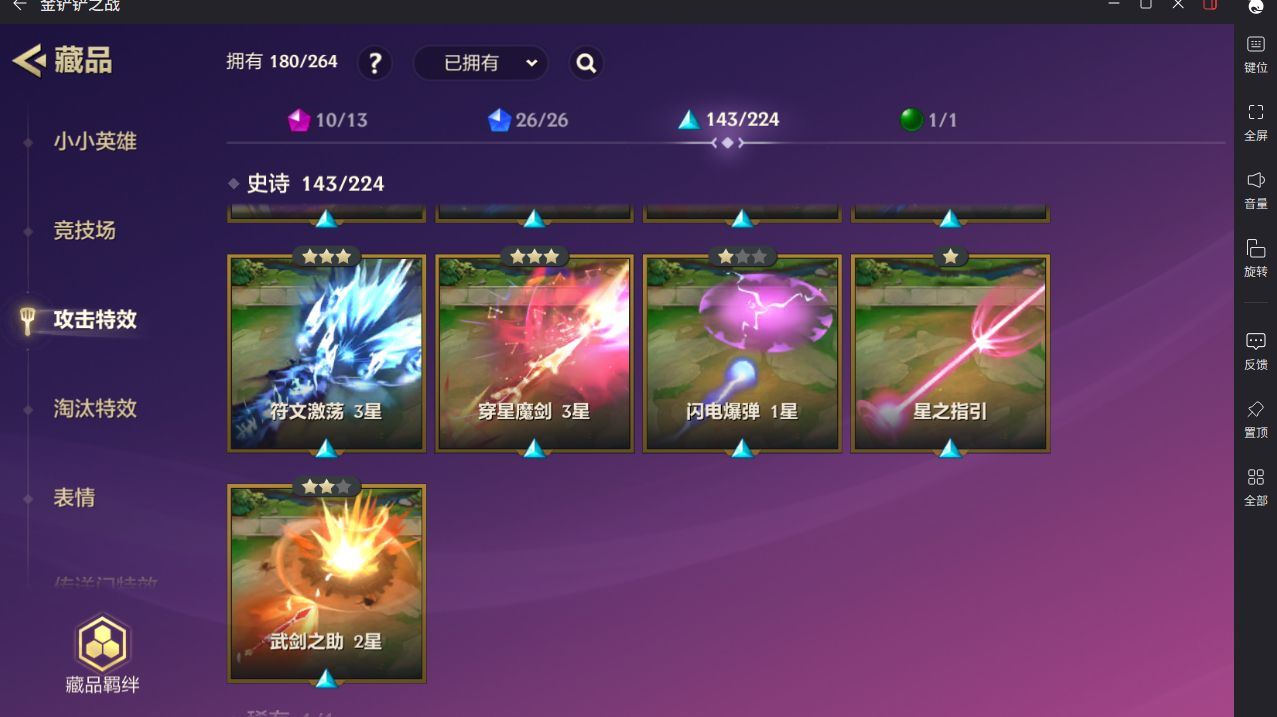Open the 全部 all-tools grid icon
1277x717 pixels.
[x=1256, y=477]
